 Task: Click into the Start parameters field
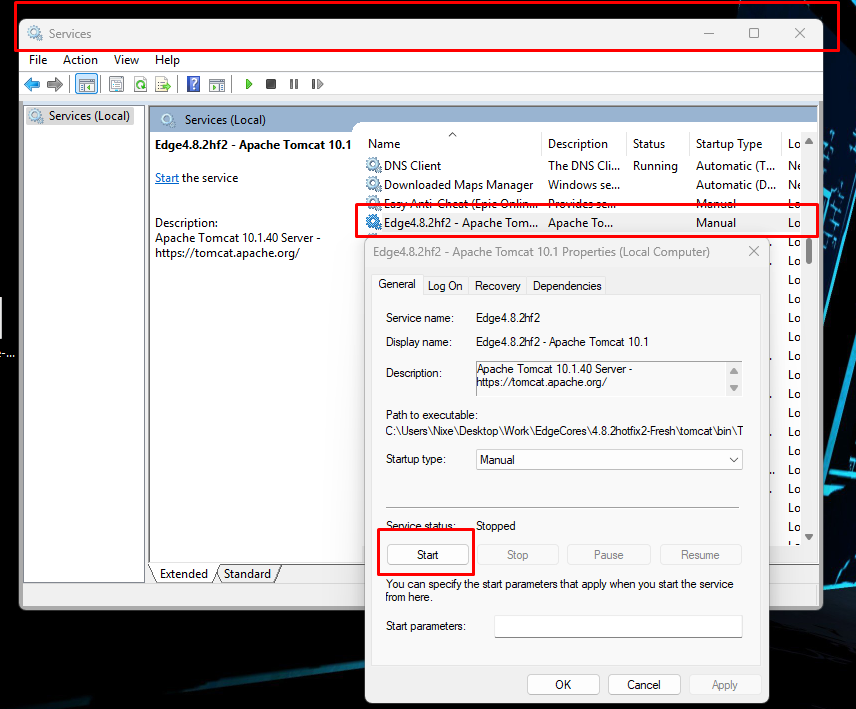[x=618, y=626]
